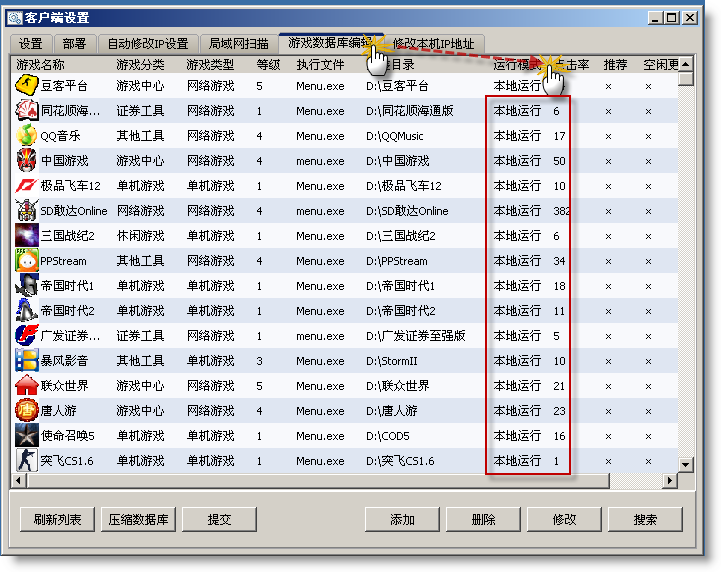
Task: Click the 客户端设置 title bar icon
Action: 15,18
